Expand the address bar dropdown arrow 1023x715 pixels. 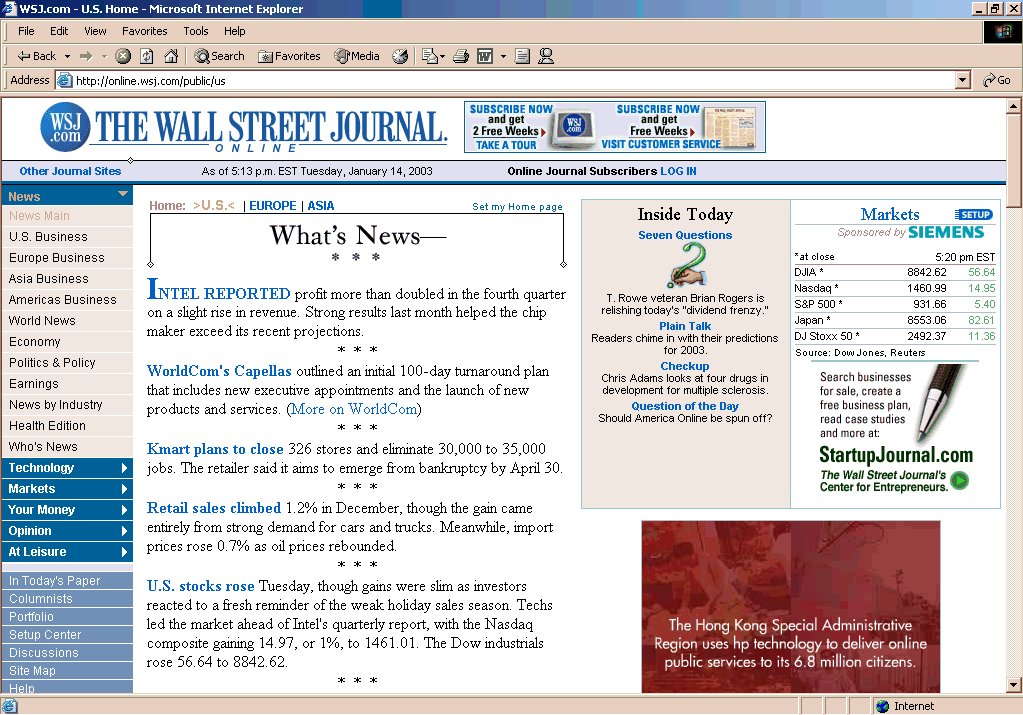click(963, 80)
